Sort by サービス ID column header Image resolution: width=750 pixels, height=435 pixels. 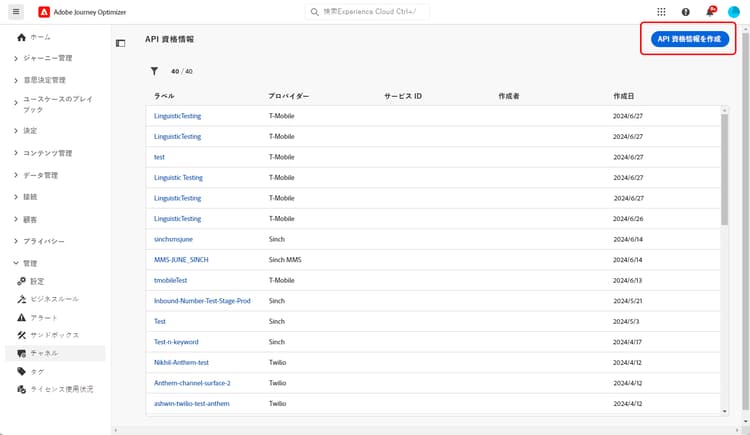[403, 96]
